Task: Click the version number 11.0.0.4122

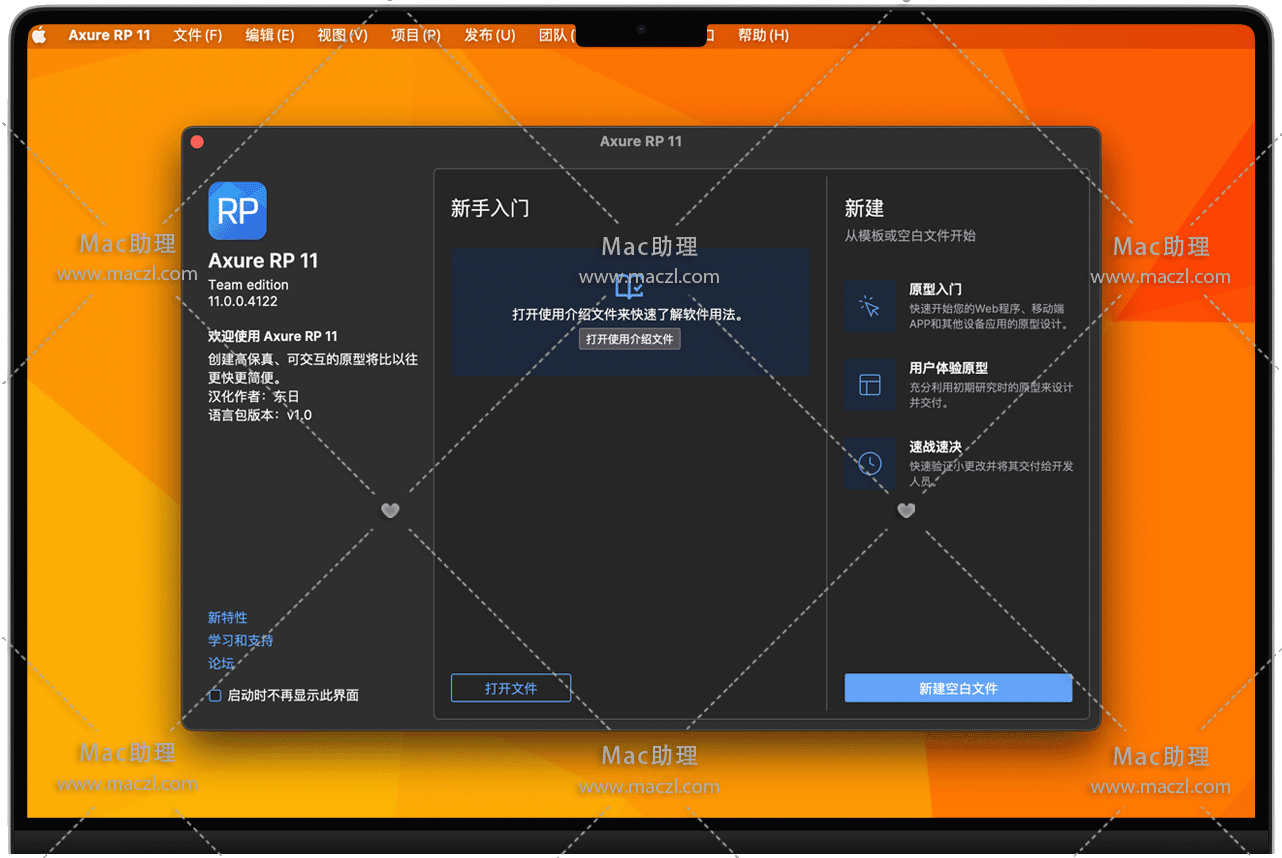Action: pyautogui.click(x=243, y=300)
